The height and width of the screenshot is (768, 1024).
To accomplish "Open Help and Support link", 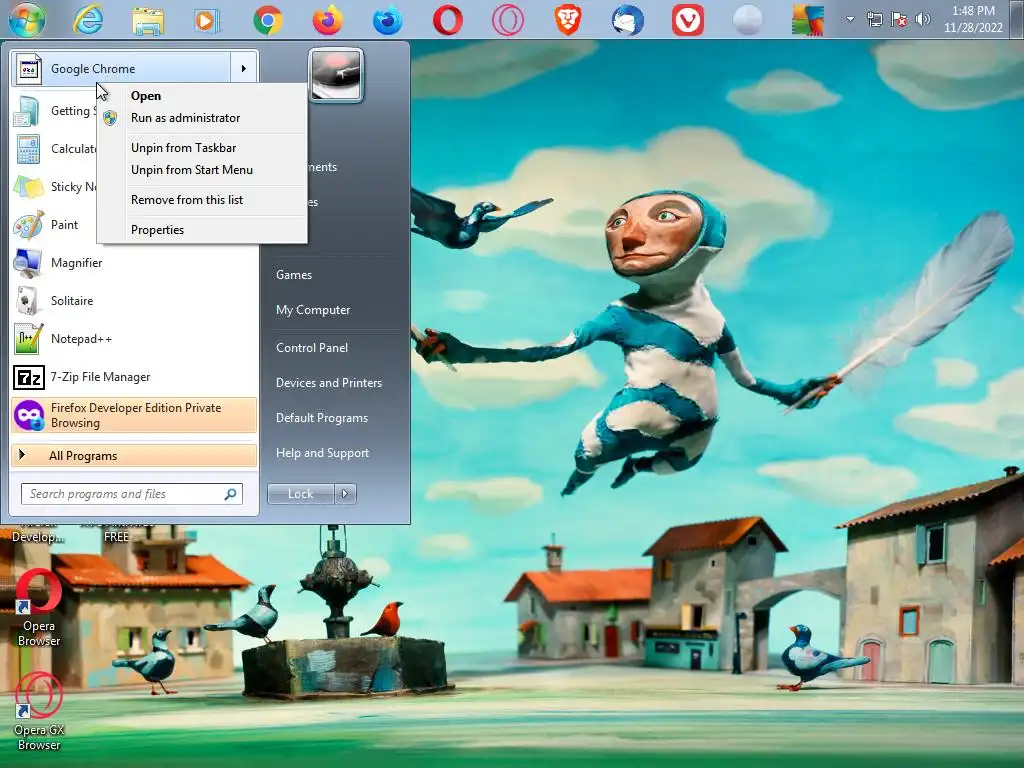I will (x=323, y=453).
